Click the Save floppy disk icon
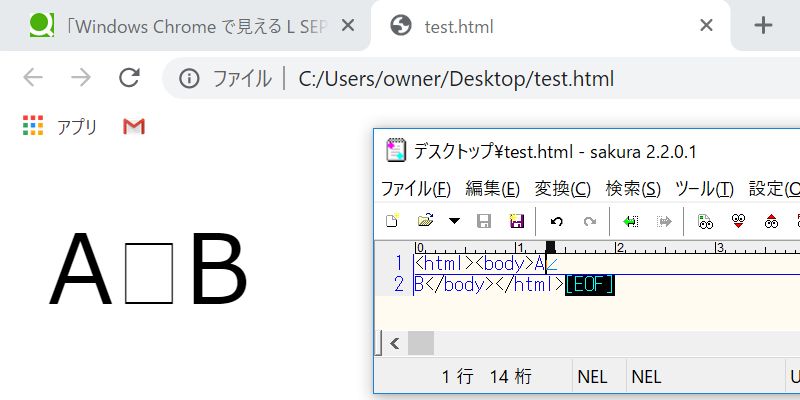 click(484, 221)
